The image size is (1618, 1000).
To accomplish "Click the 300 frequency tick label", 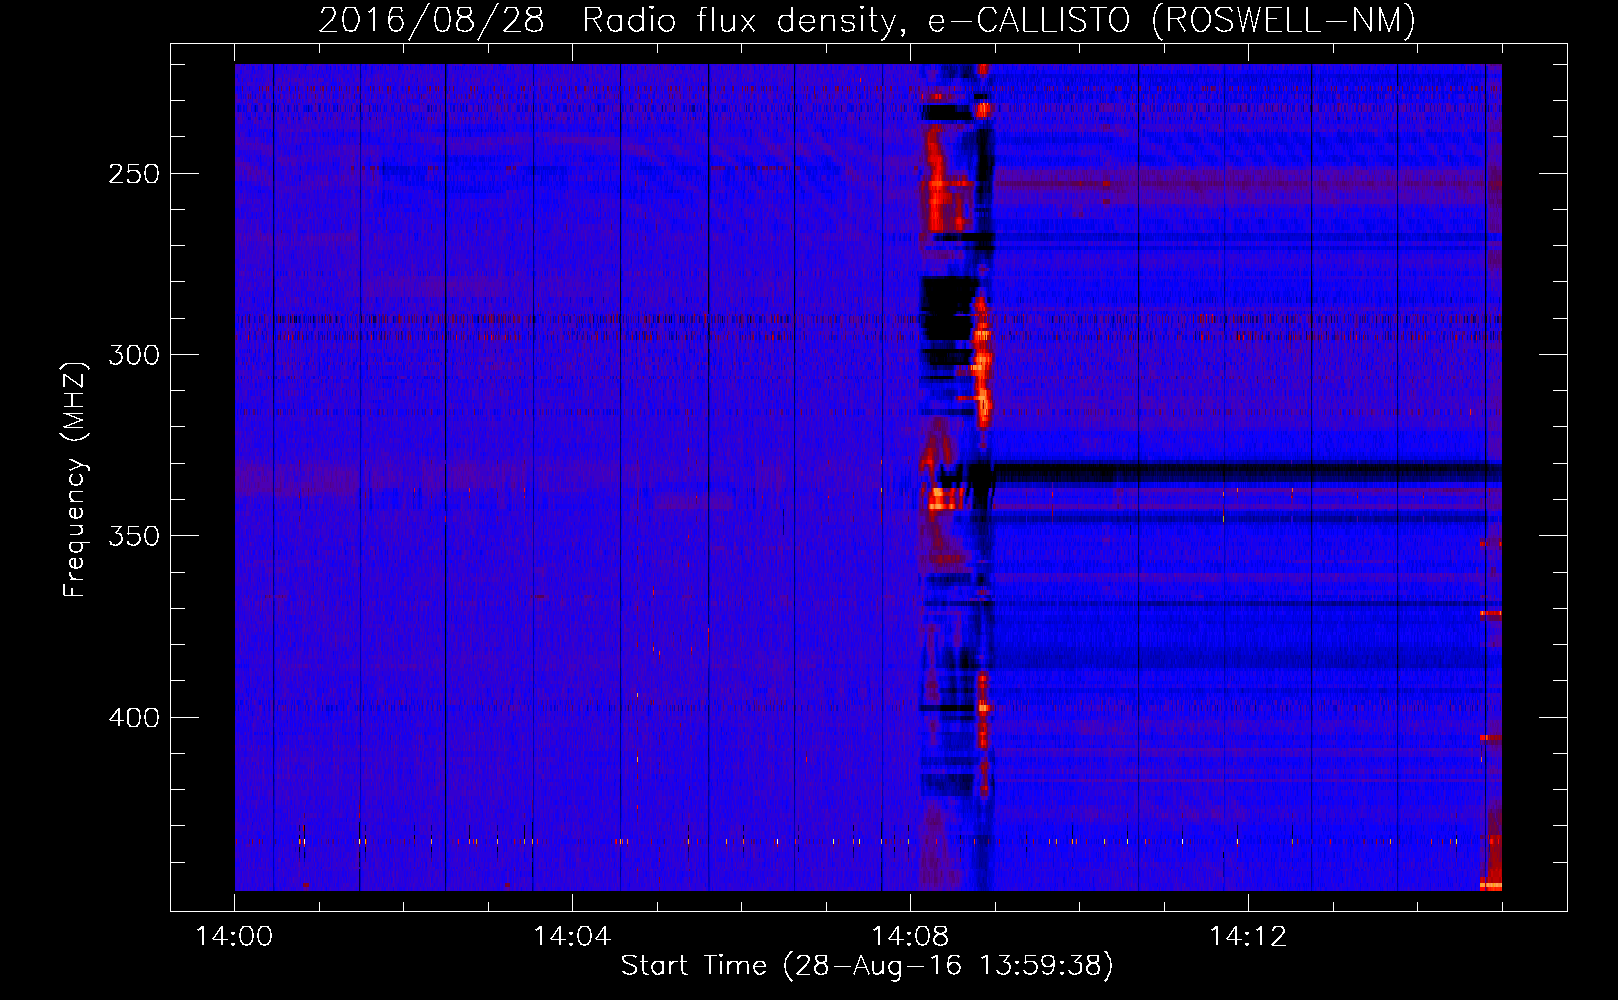I will (x=134, y=355).
